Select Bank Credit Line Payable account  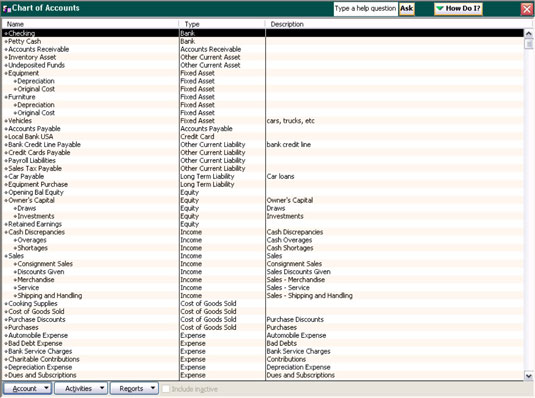[x=44, y=145]
